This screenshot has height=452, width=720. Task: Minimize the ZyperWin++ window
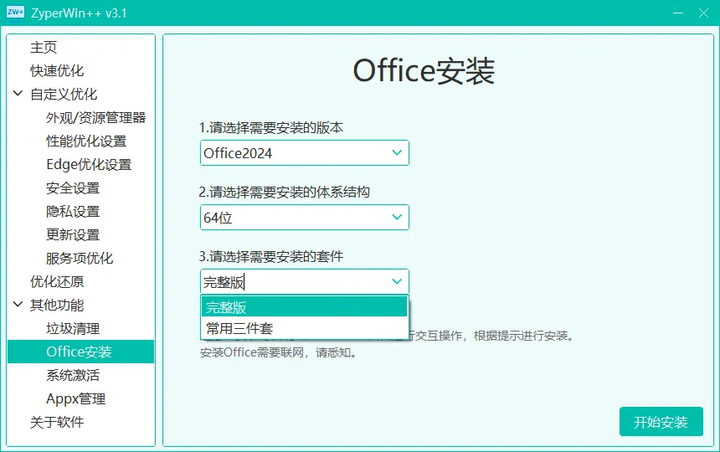coord(678,13)
